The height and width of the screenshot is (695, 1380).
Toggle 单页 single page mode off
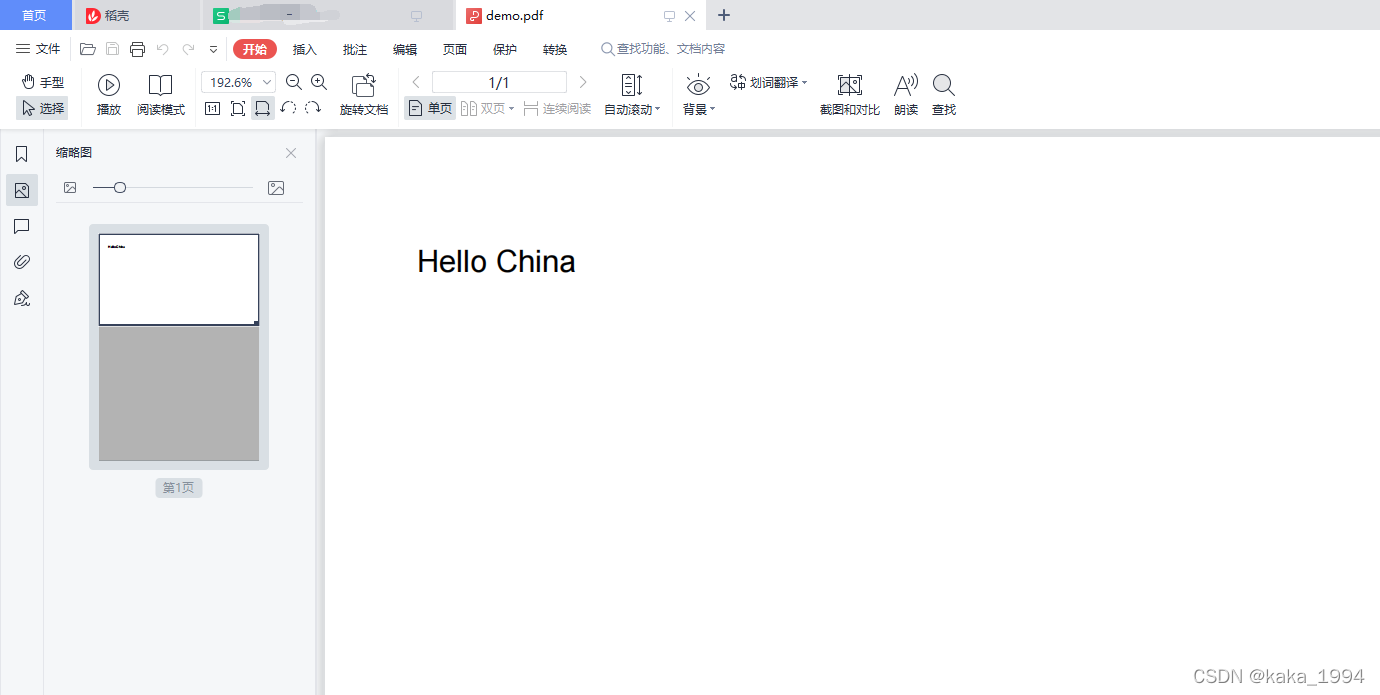(429, 108)
